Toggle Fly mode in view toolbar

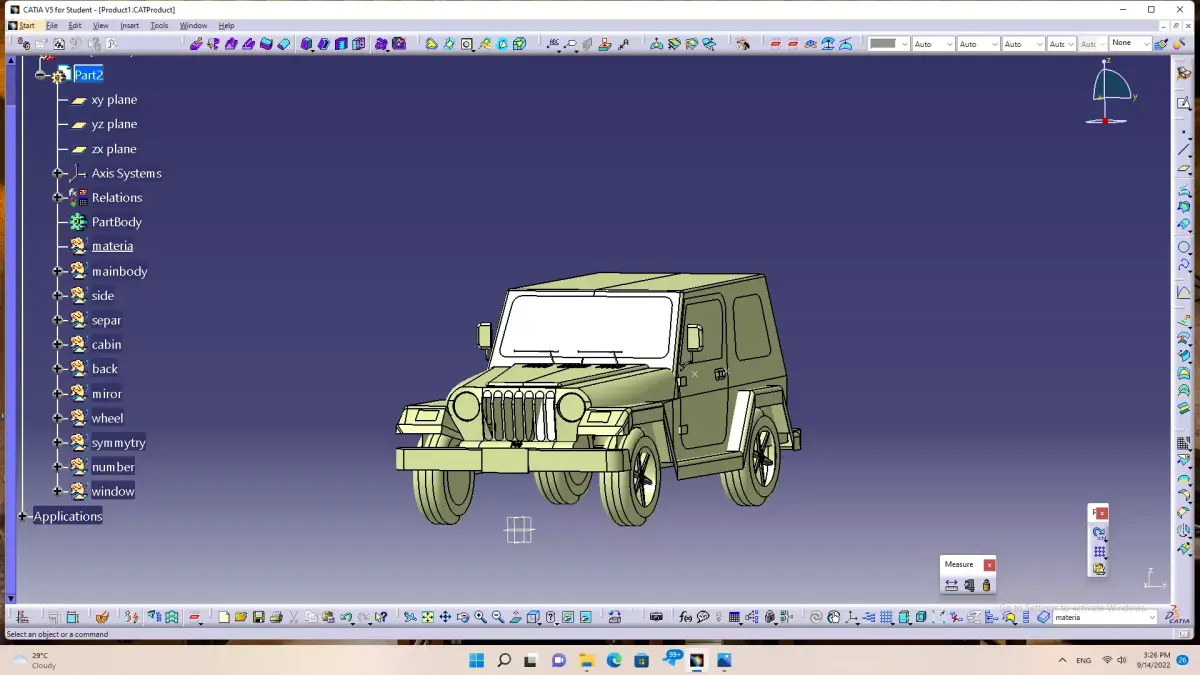coord(410,617)
